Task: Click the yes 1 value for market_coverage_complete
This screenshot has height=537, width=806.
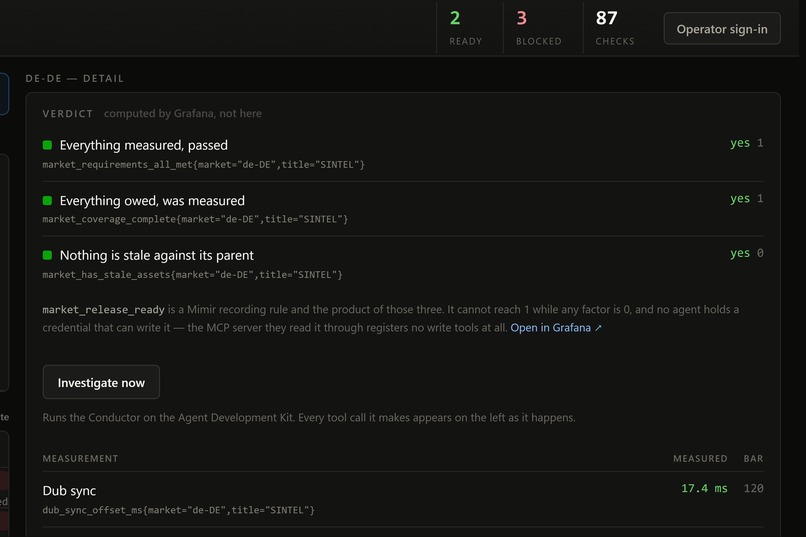Action: (x=746, y=198)
